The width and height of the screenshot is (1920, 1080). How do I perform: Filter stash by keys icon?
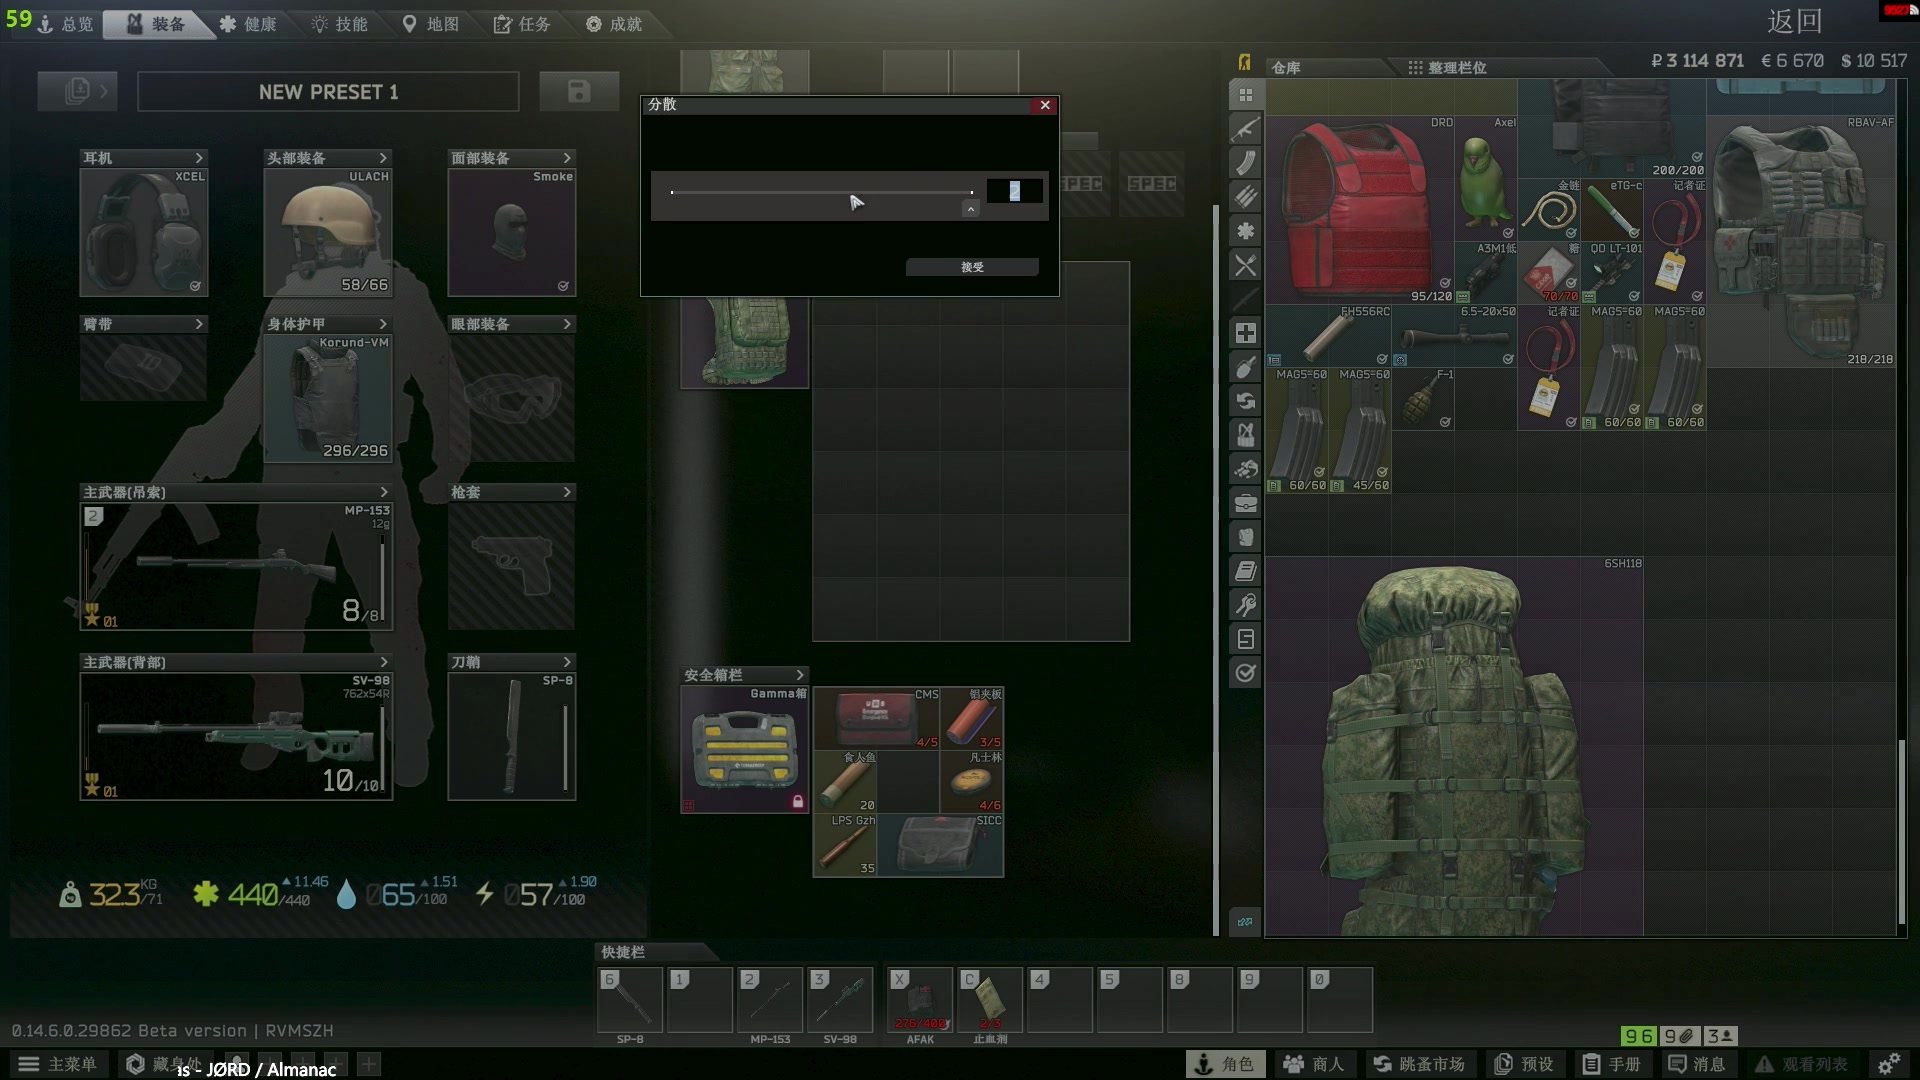(1245, 605)
